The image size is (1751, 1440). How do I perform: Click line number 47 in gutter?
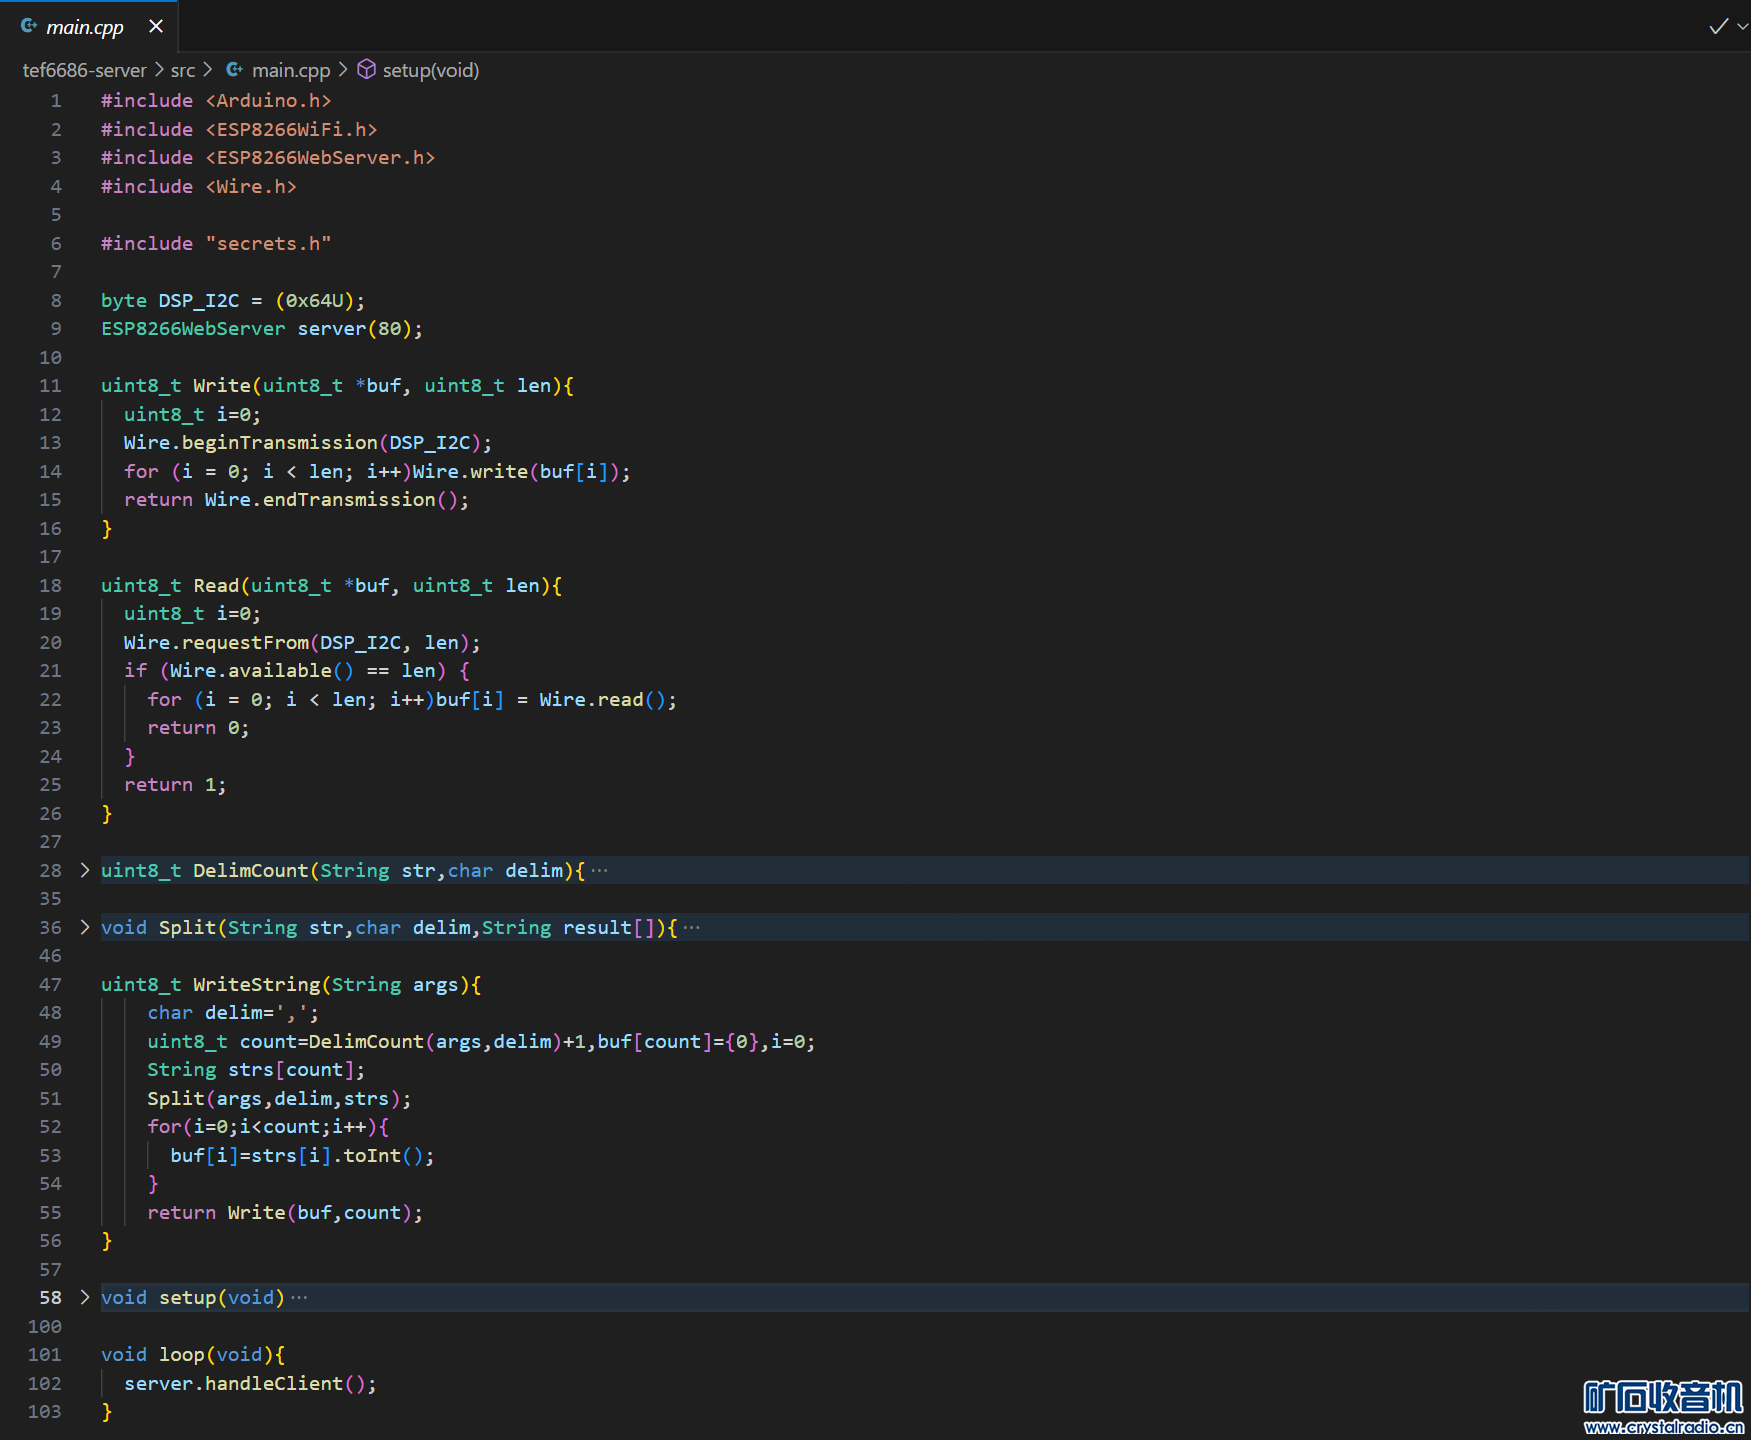(x=50, y=985)
